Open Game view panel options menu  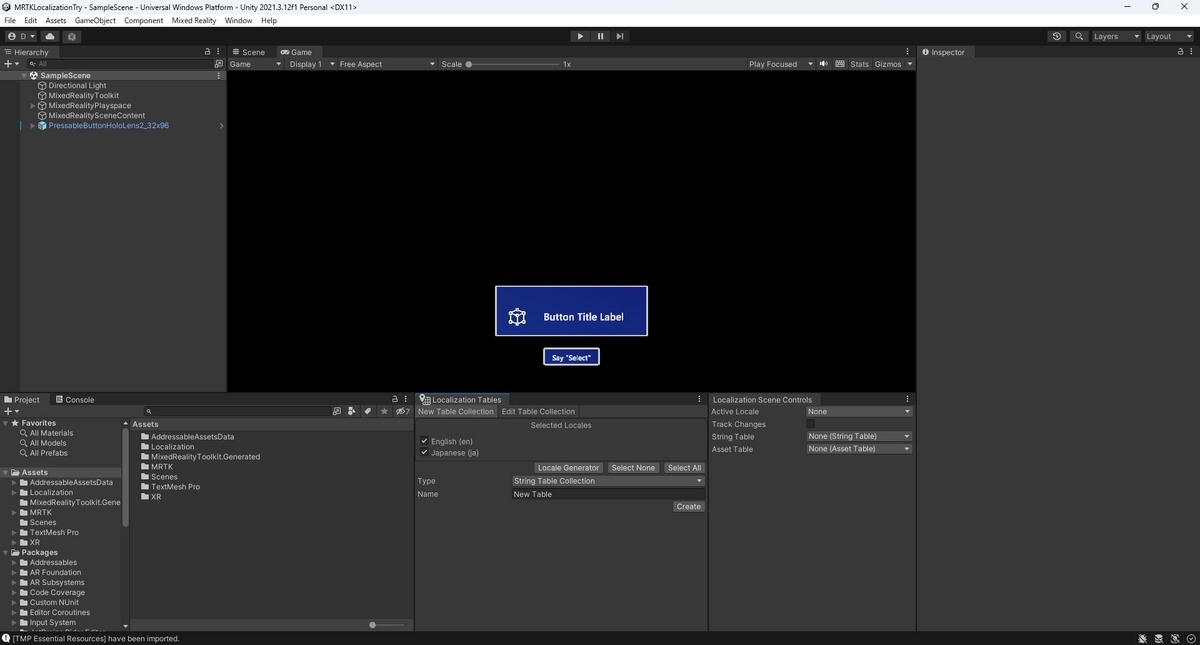(907, 52)
